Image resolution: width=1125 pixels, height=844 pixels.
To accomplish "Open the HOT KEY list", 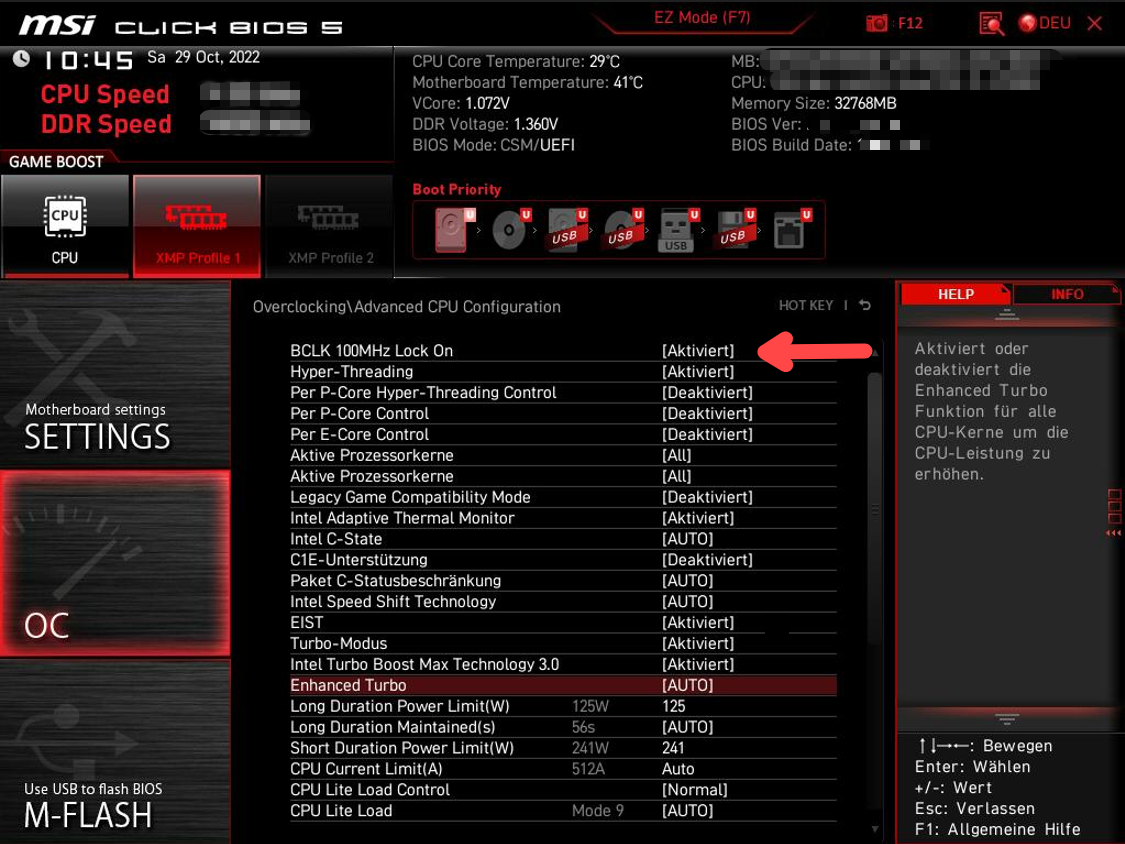I will coord(806,305).
